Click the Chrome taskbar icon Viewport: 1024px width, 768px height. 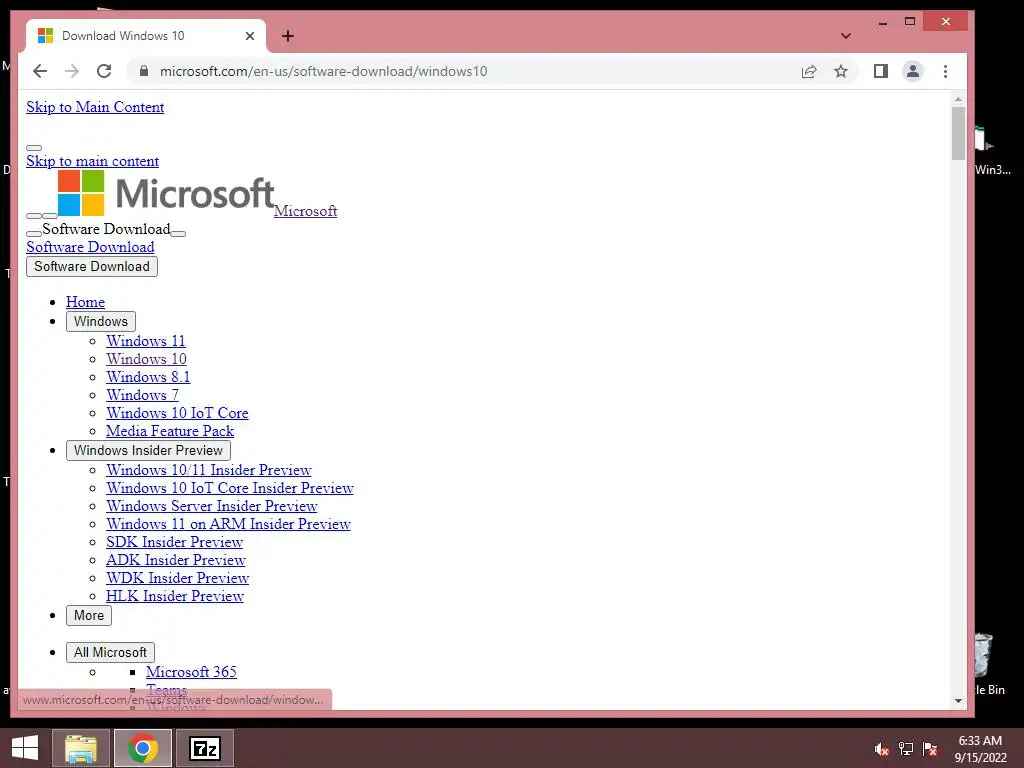click(143, 748)
